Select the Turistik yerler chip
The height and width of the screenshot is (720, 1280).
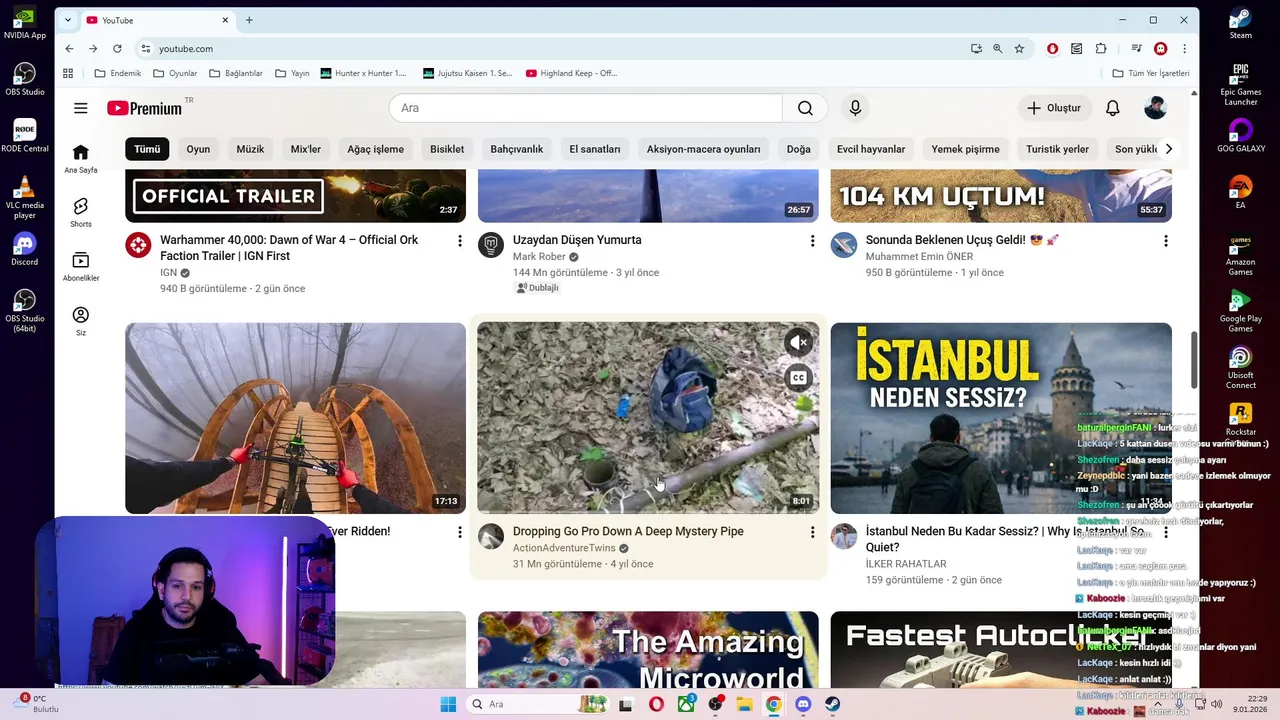(1057, 149)
